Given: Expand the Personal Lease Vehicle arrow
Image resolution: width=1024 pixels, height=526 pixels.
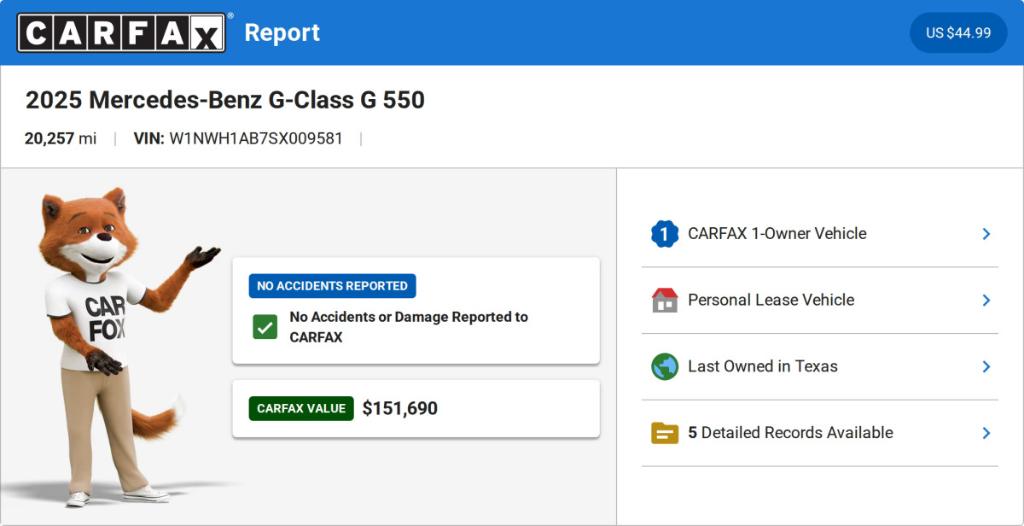Looking at the screenshot, I should pos(986,300).
